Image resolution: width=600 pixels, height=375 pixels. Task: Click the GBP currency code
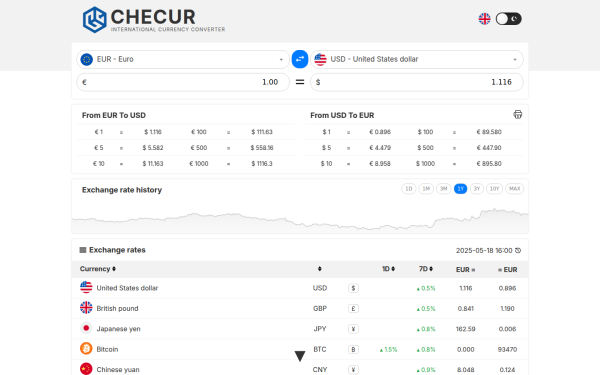[320, 308]
